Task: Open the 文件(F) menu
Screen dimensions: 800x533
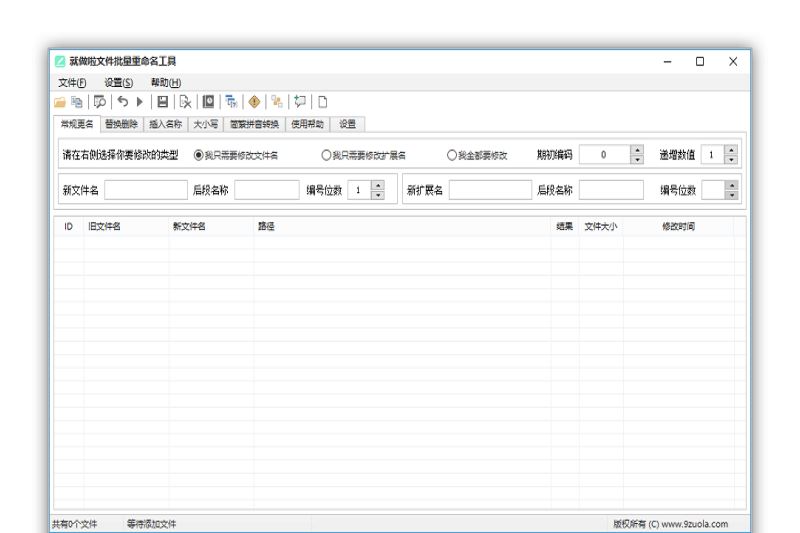Action: coord(72,83)
